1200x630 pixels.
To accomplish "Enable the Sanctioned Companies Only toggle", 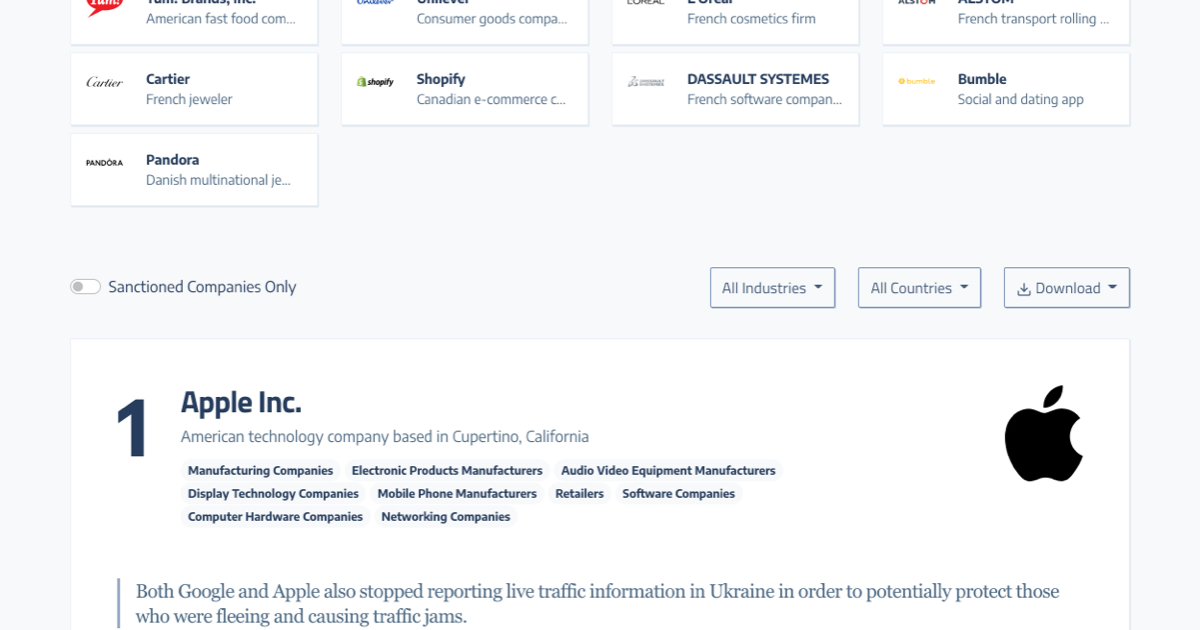I will [86, 286].
